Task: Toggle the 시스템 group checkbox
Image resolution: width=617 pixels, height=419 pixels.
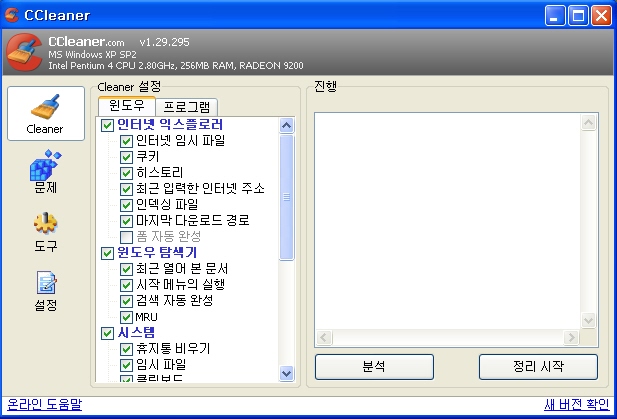Action: coord(107,333)
